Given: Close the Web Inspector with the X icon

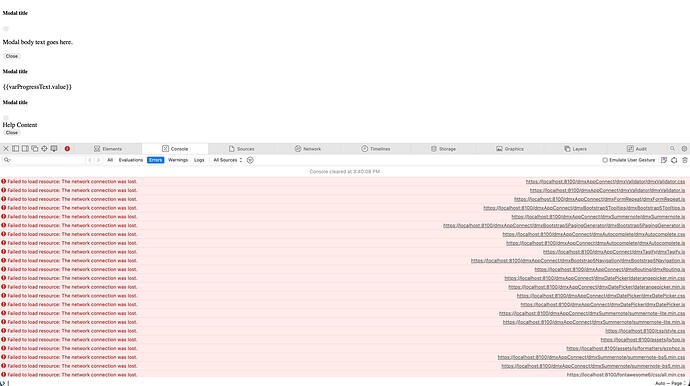Looking at the screenshot, I should coord(6,149).
